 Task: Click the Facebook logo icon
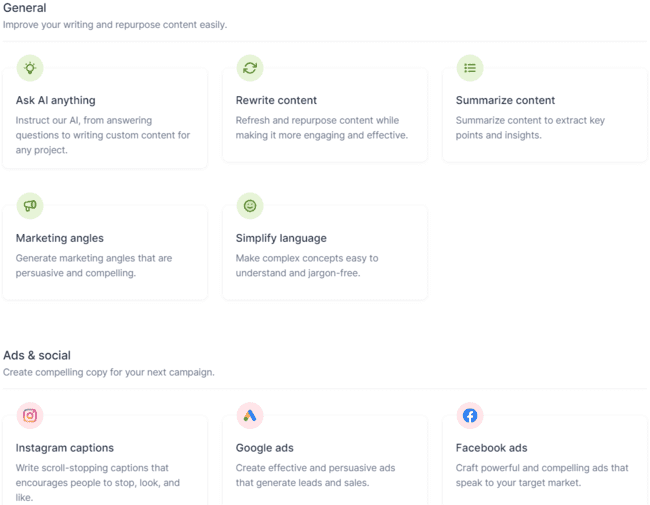coord(469,415)
